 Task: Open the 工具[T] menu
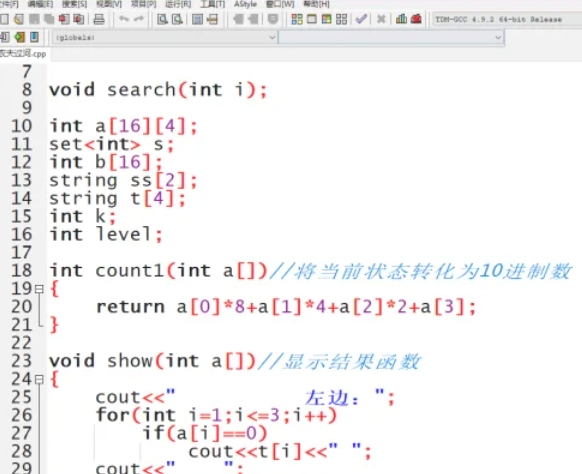(x=213, y=4)
